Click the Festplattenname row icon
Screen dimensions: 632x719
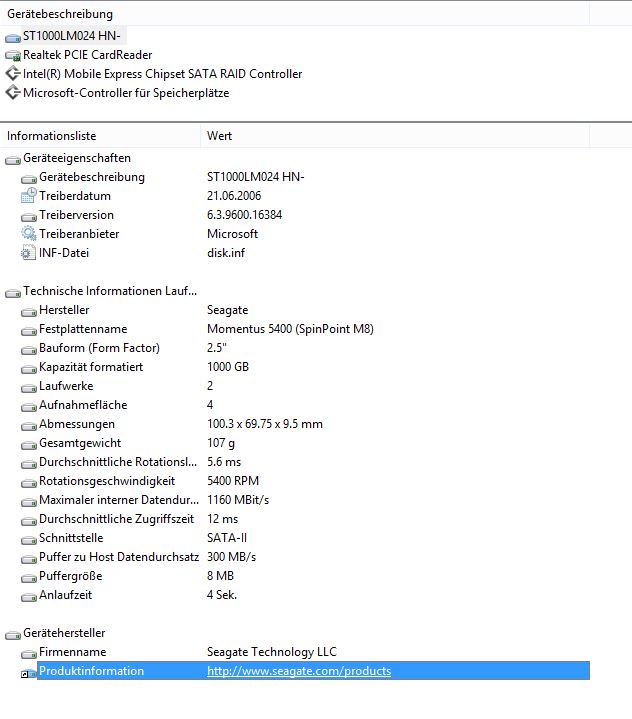29,331
